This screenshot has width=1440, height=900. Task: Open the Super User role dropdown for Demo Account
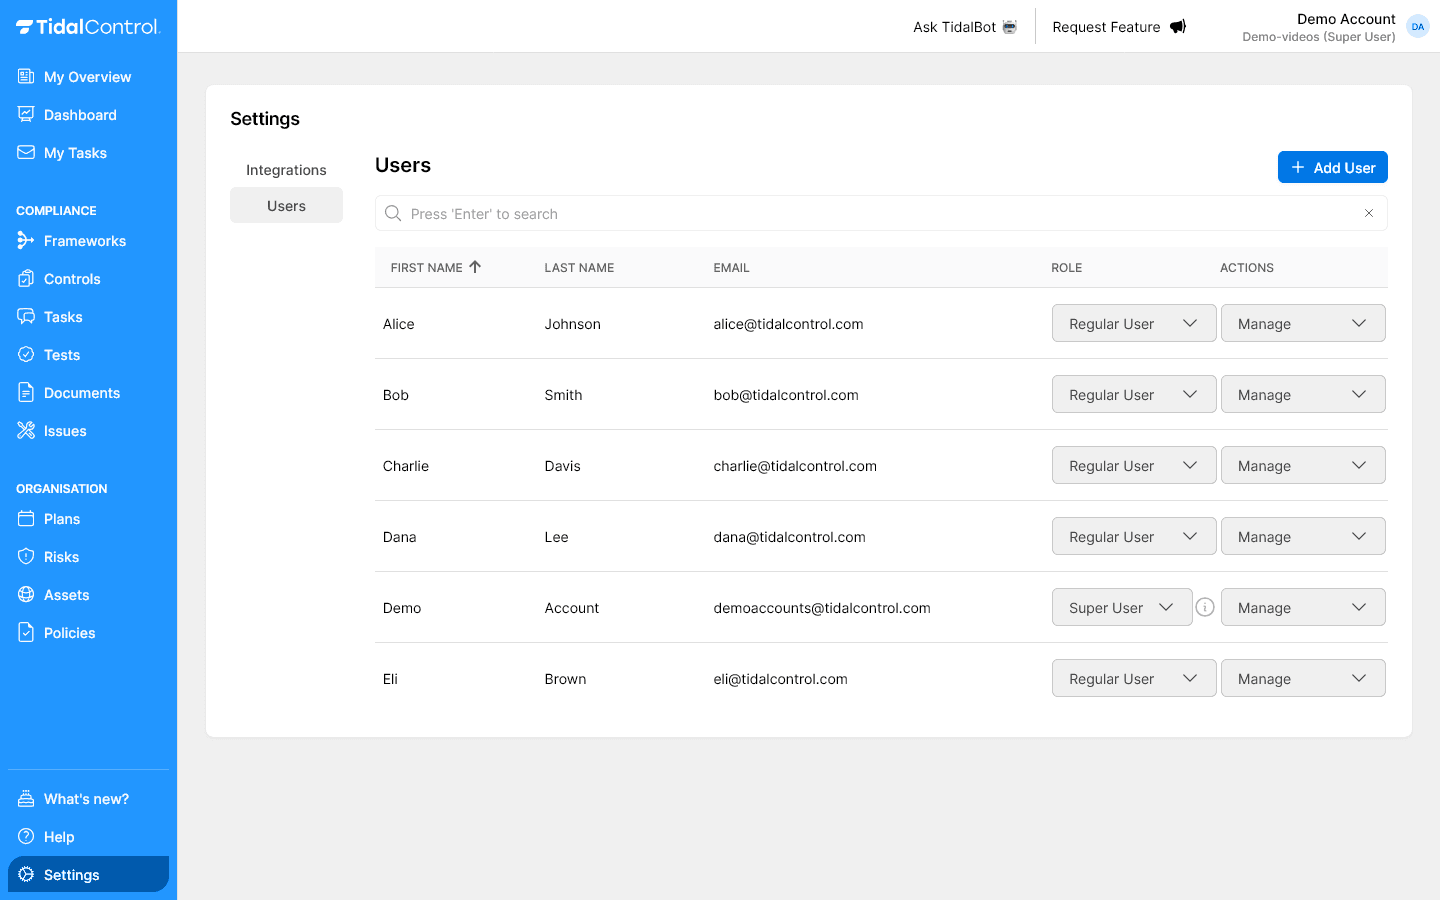click(x=1122, y=607)
